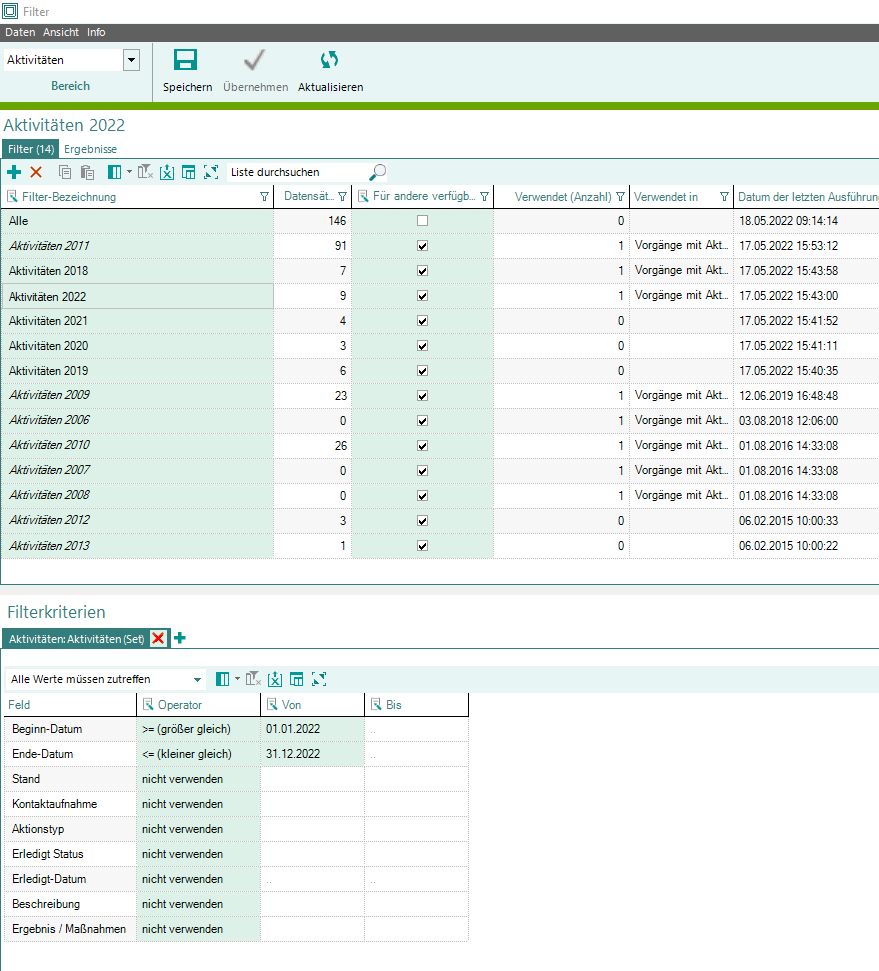This screenshot has width=879, height=971.
Task: Expand the column chooser arrow in the filter list toolbar
Action: [129, 172]
